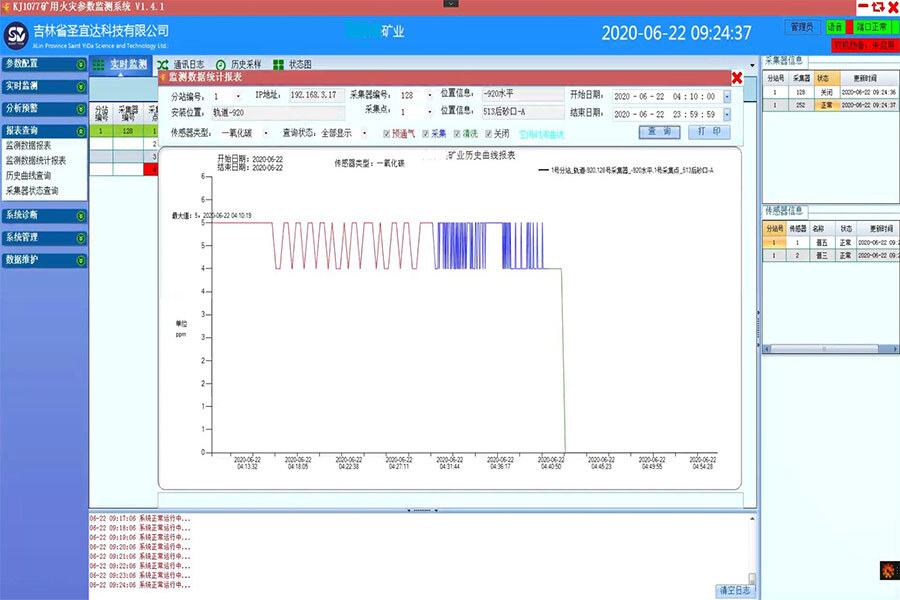The height and width of the screenshot is (600, 900).
Task: Open 采集器状态查询 from the sidebar menu
Action: point(32,190)
